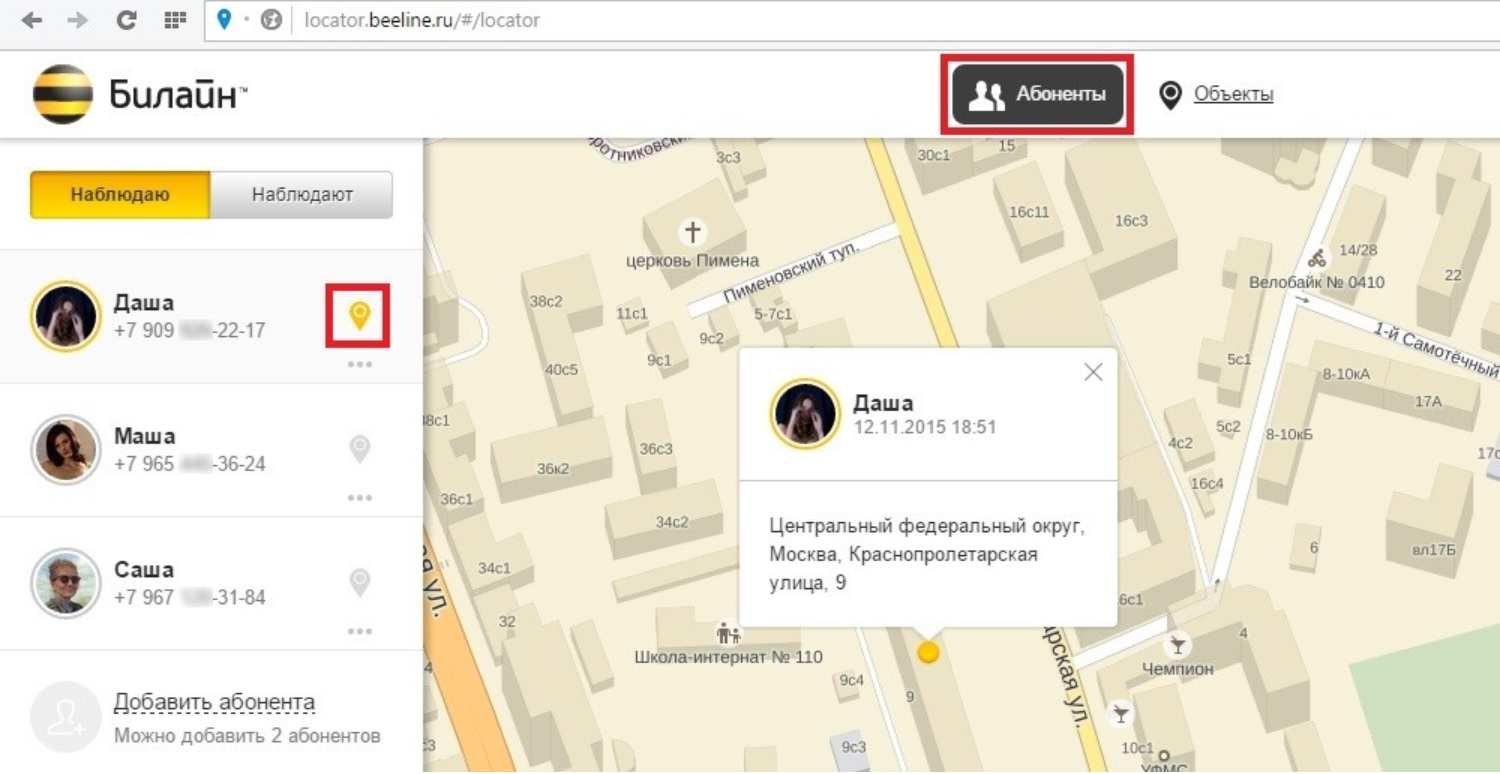Select the Наблюдаю tab
This screenshot has width=1500, height=774.
[x=120, y=195]
